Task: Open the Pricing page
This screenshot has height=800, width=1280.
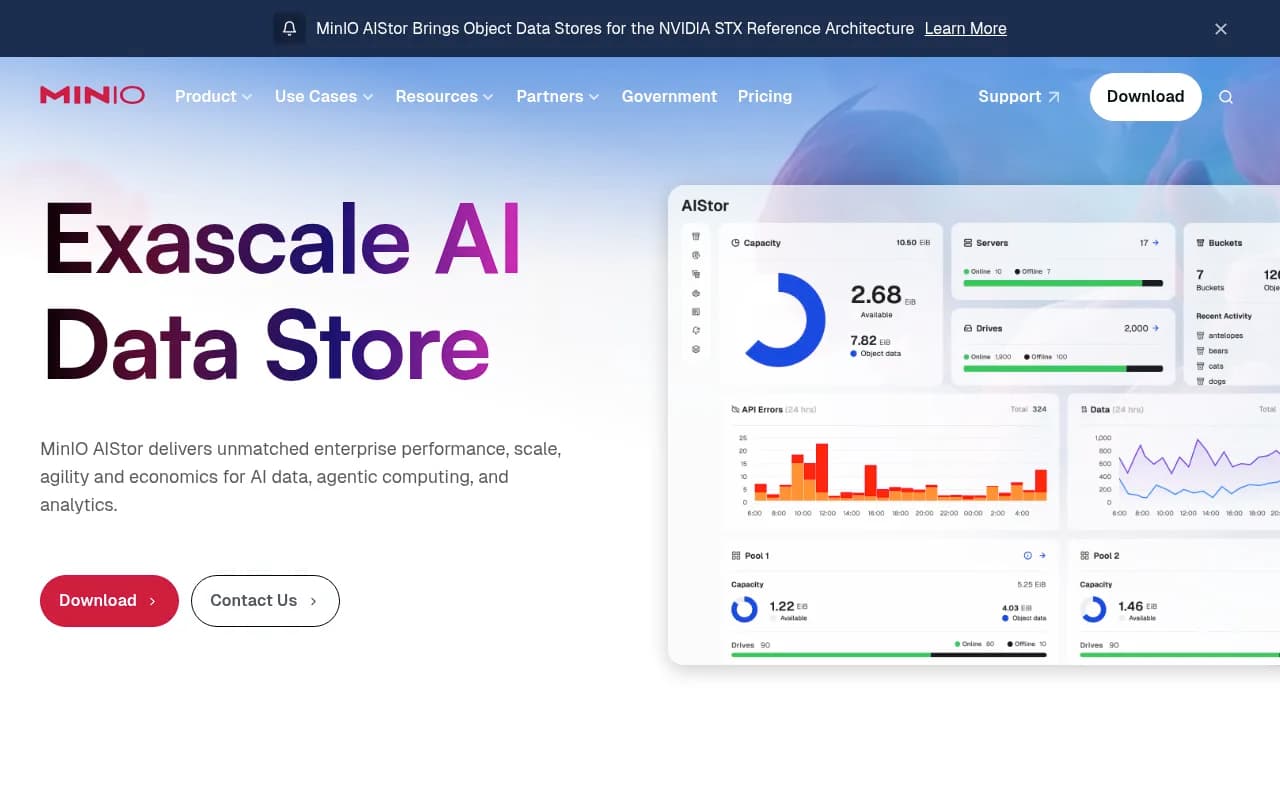Action: 765,97
